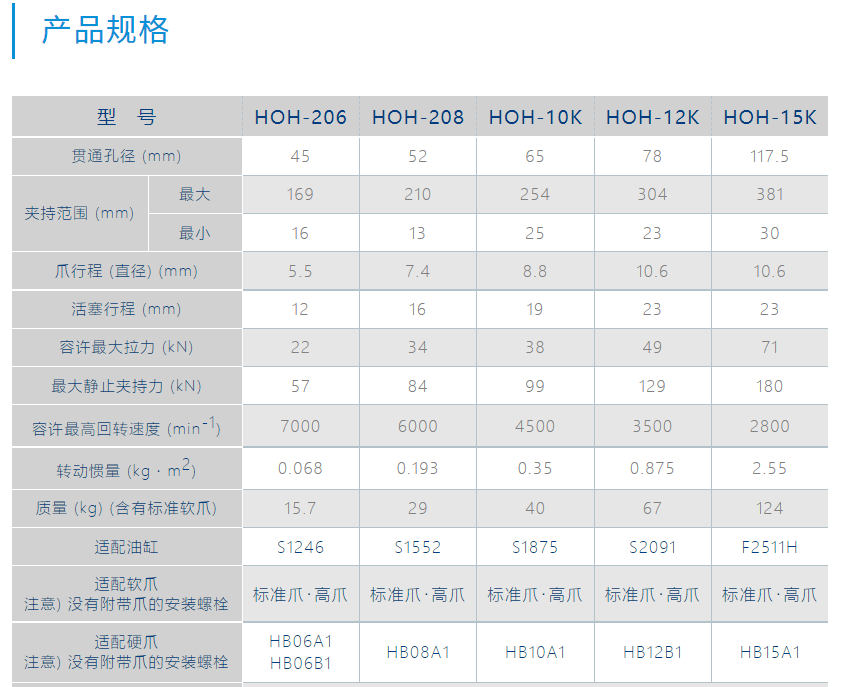Select the 容许最高回转速度 row label
Screen dimensions: 841x687
pyautogui.click(x=127, y=427)
